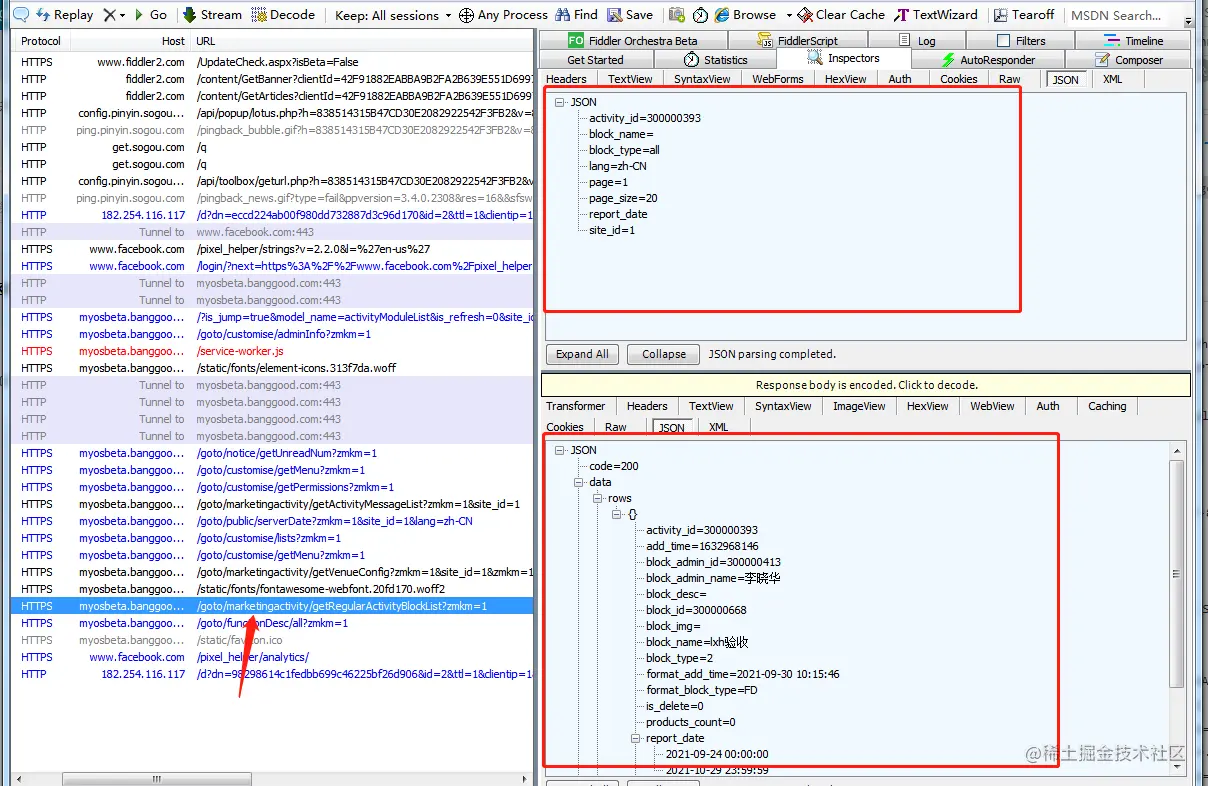Select the getUnreadNum session row
Viewport: 1208px width, 786px height.
coord(272,453)
